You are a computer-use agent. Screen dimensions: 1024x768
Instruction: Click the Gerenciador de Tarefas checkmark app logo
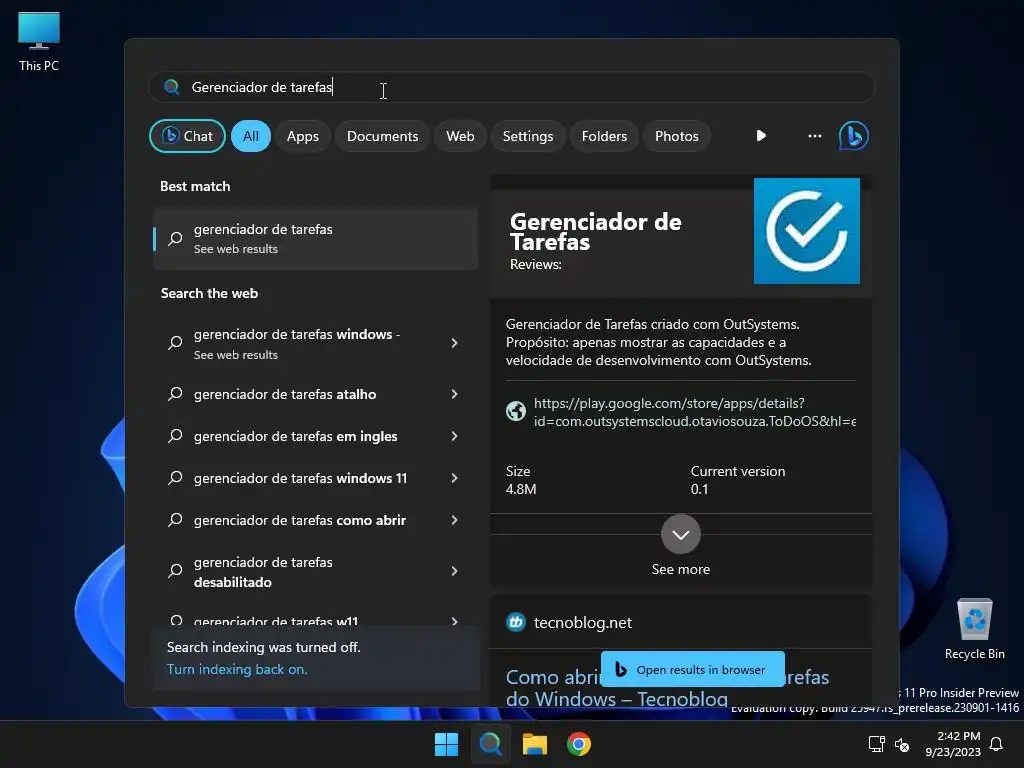(807, 231)
